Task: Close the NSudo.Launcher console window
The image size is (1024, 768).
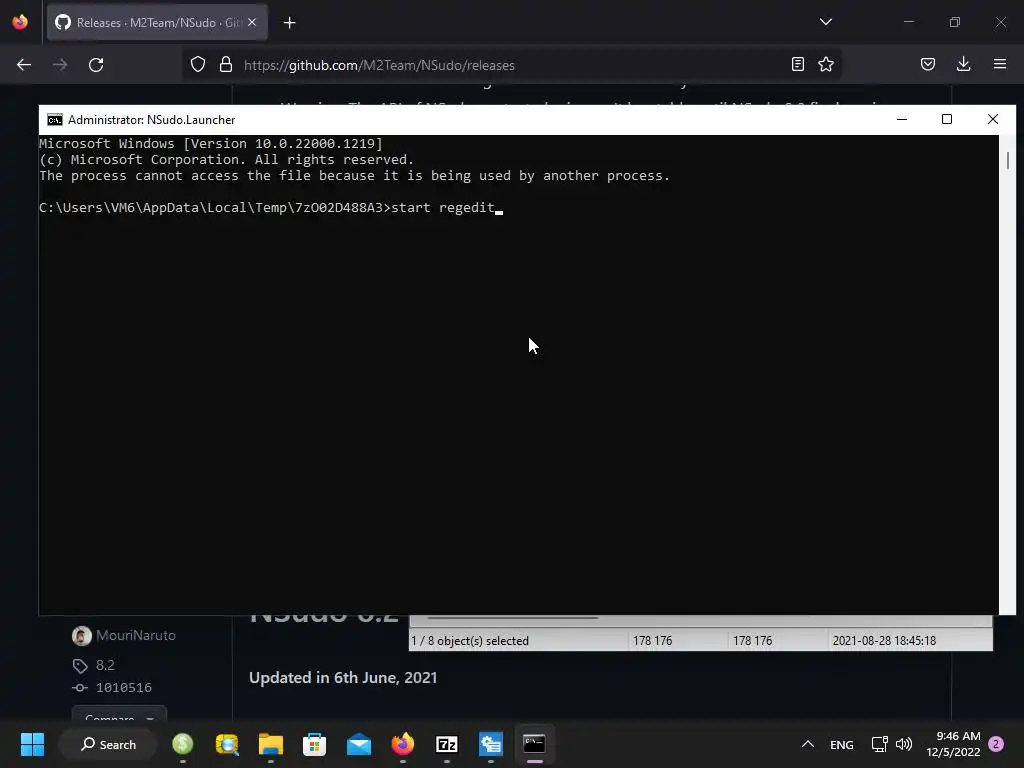Action: 993,119
